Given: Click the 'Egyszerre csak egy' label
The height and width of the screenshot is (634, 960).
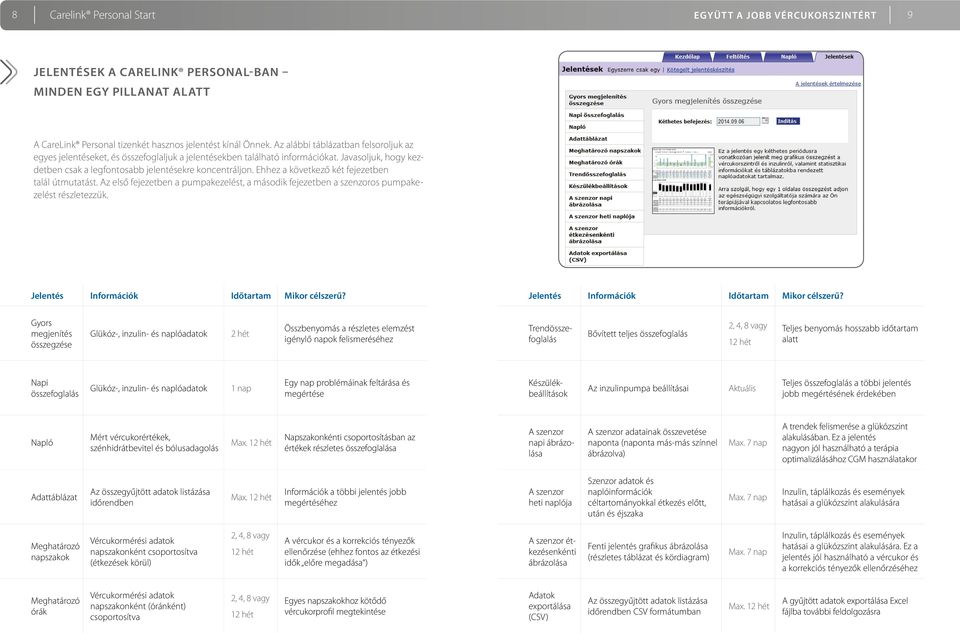Looking at the screenshot, I should point(634,70).
